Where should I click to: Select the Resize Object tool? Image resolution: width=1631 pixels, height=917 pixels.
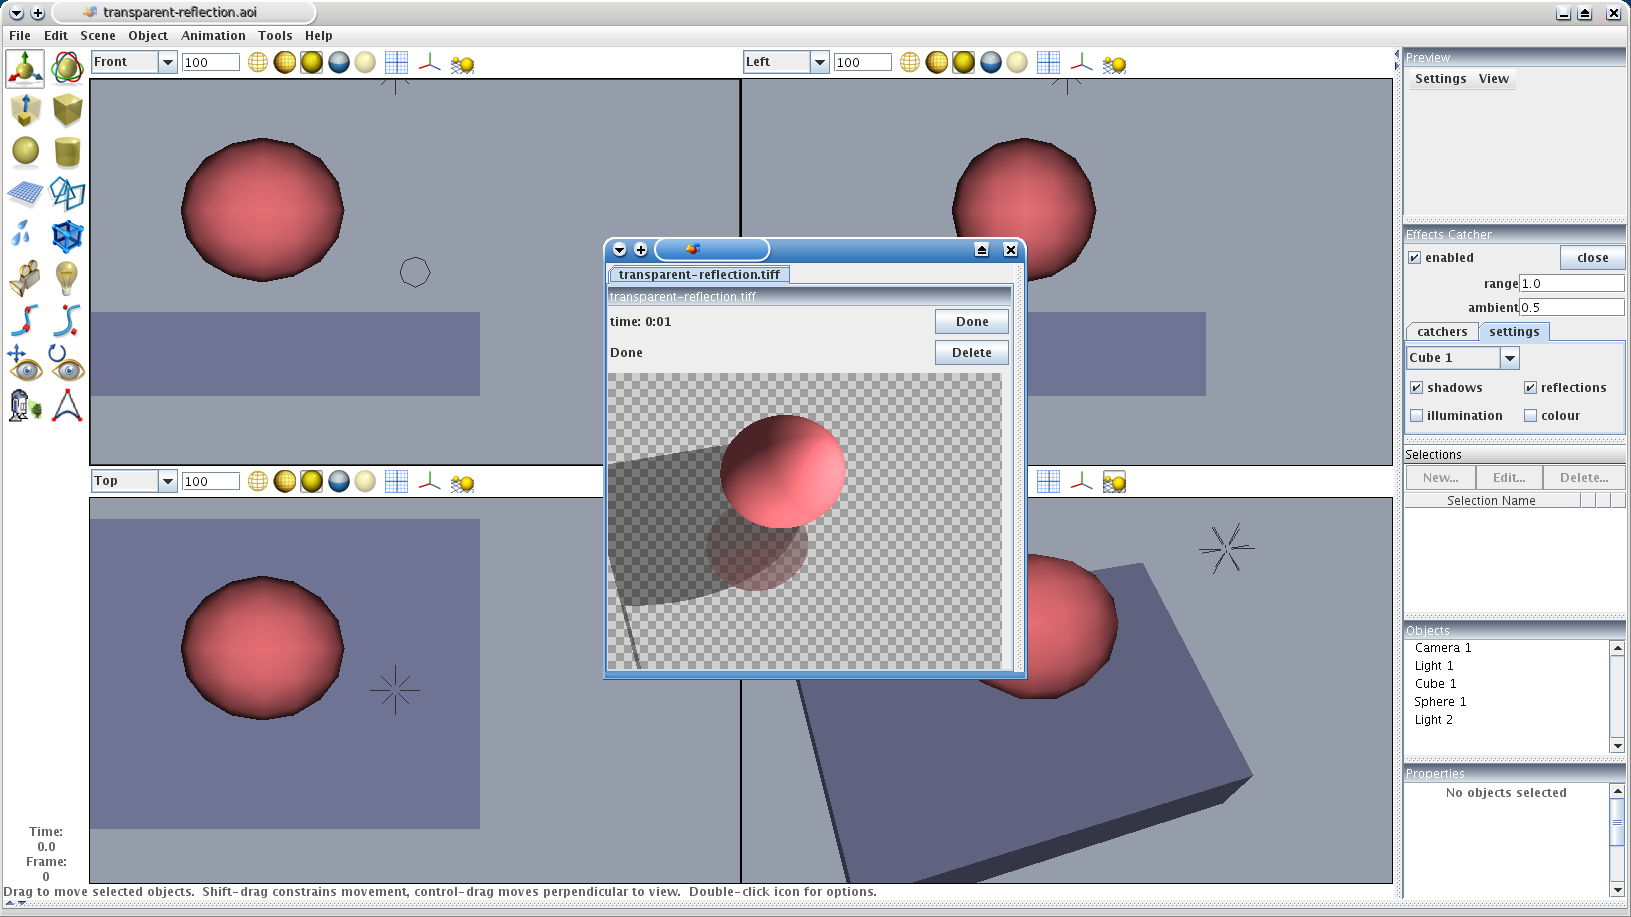pos(25,110)
